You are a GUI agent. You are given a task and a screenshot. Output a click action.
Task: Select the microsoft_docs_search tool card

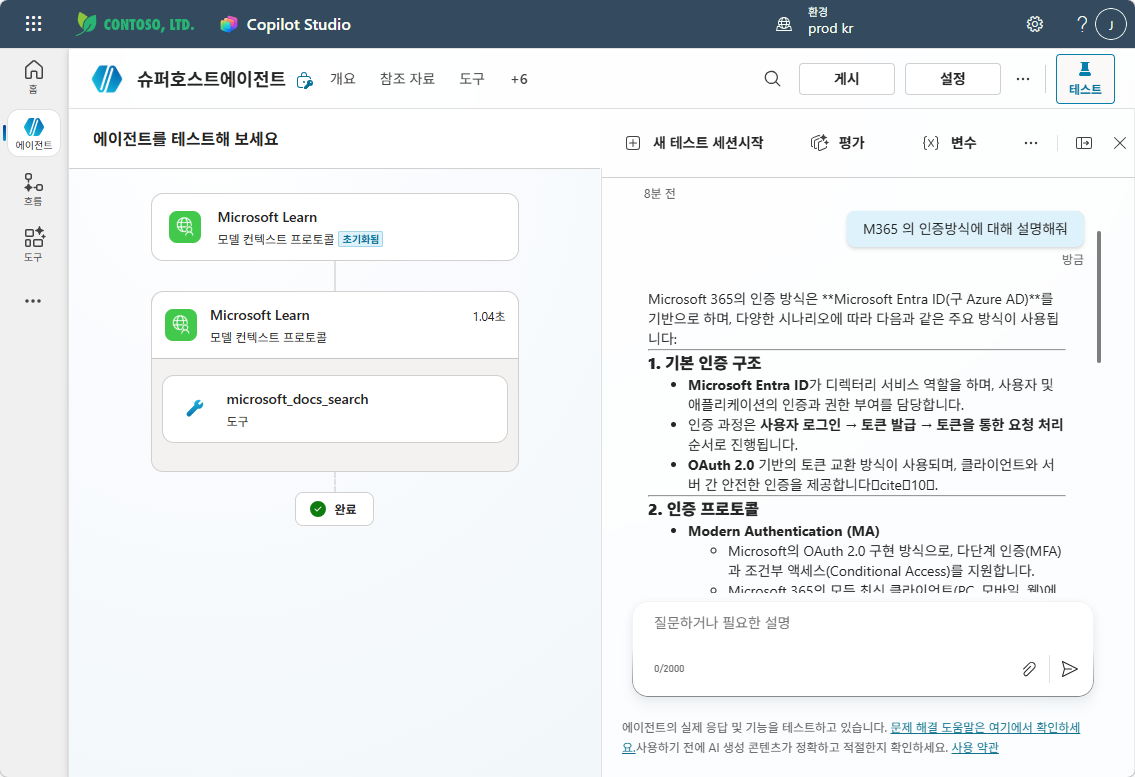pos(334,409)
